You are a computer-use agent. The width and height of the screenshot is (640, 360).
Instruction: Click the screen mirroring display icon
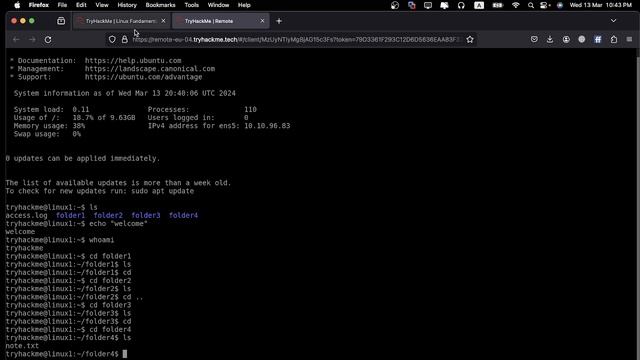click(x=428, y=5)
